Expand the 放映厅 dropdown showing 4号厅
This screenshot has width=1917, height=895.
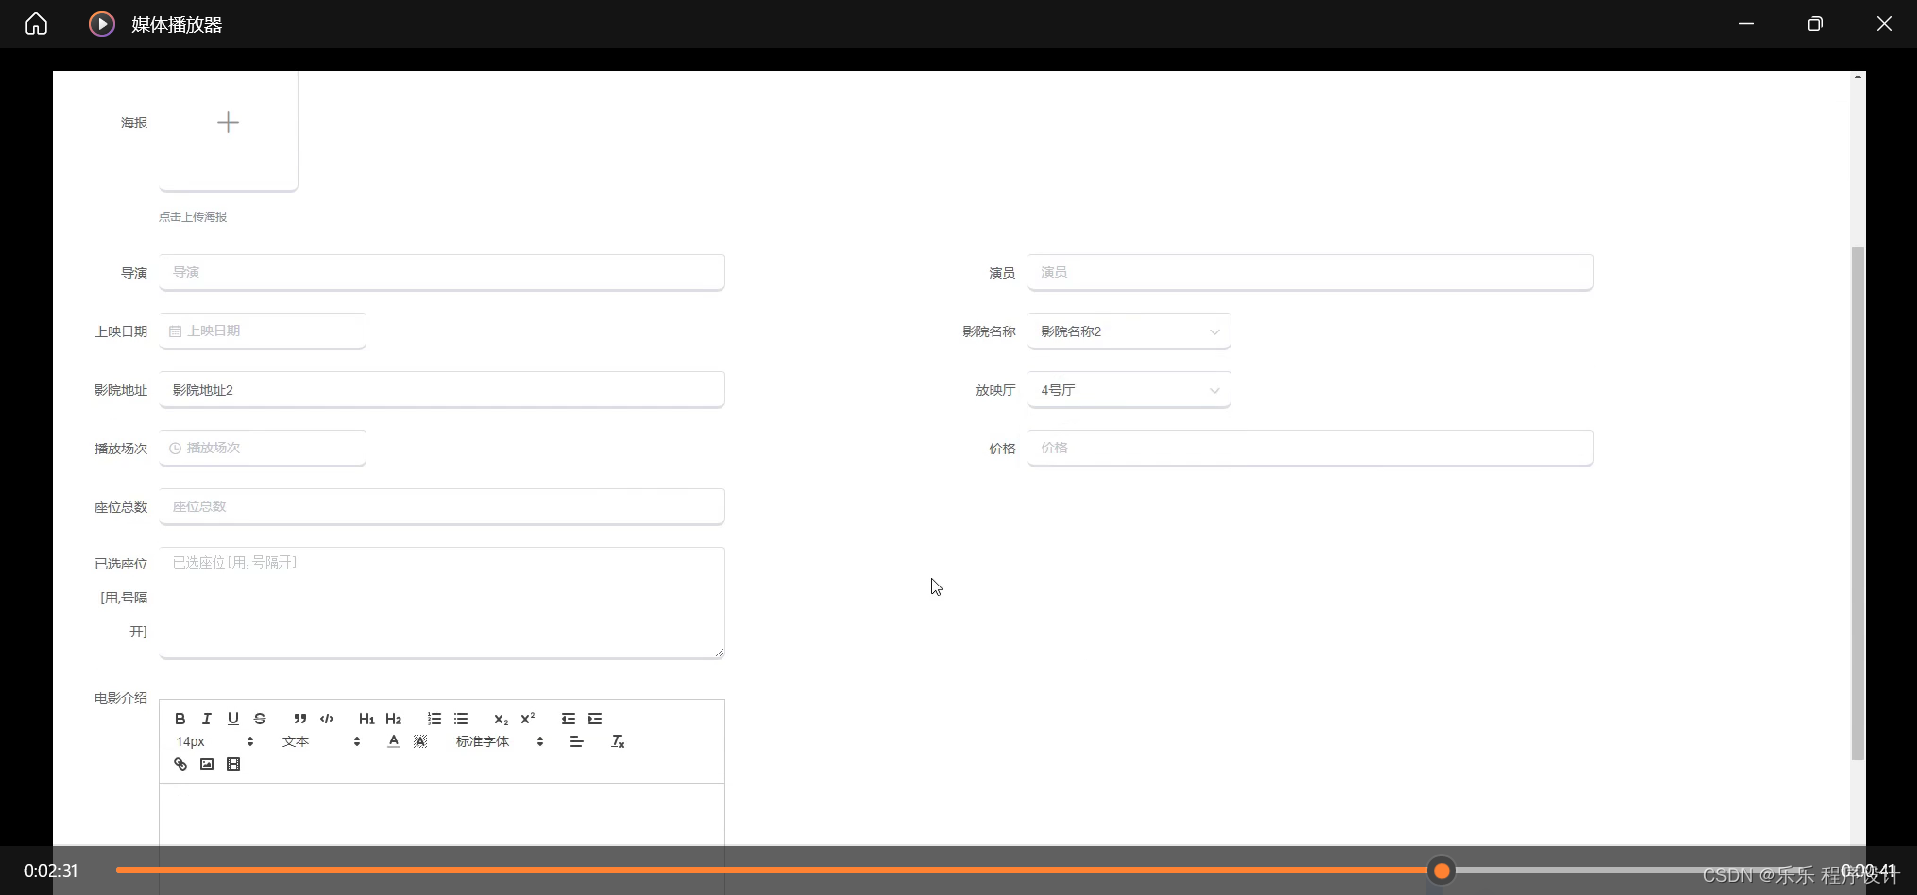1129,390
